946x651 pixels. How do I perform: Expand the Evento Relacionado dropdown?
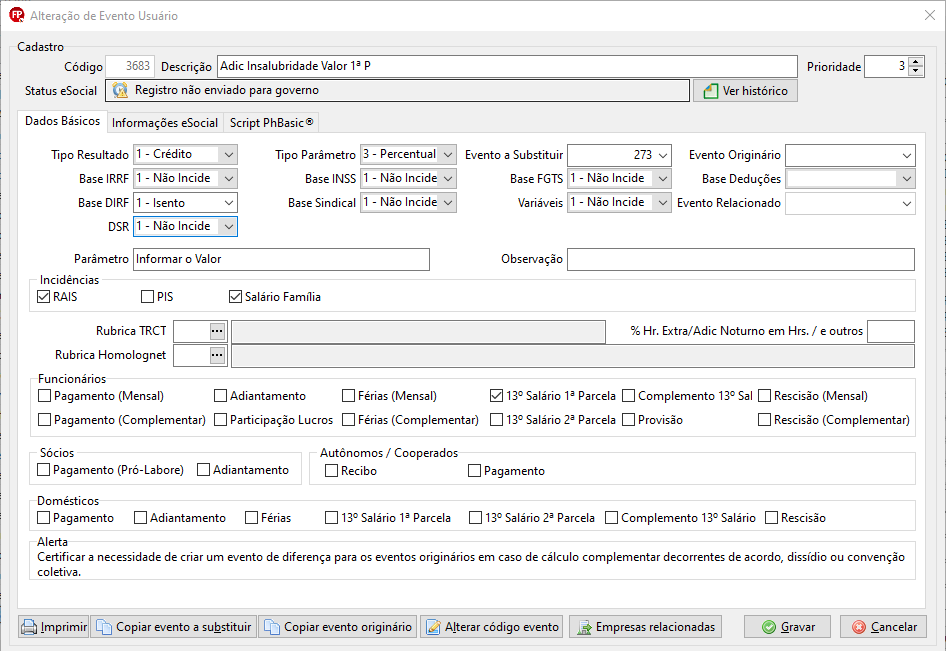pos(906,203)
